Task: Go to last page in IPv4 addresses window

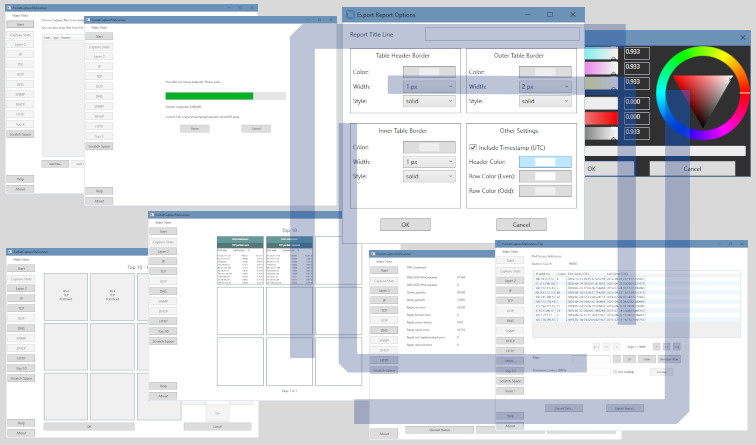Action: coord(676,347)
